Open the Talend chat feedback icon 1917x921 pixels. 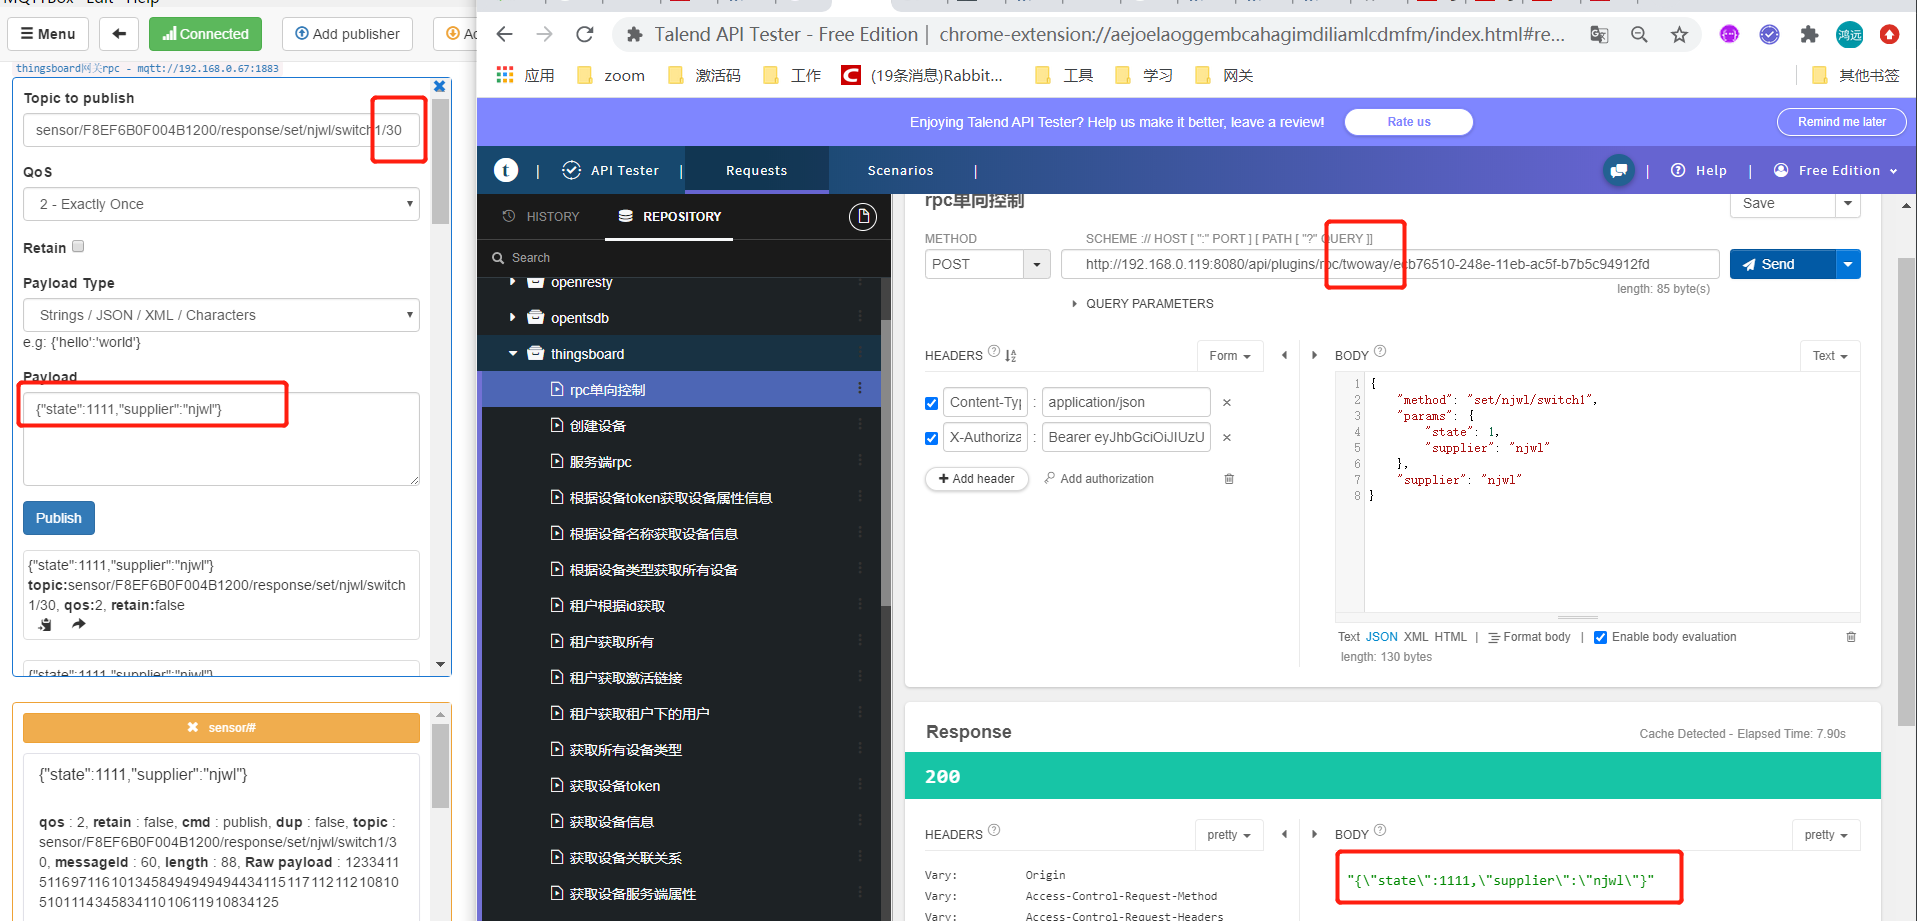pyautogui.click(x=1618, y=170)
